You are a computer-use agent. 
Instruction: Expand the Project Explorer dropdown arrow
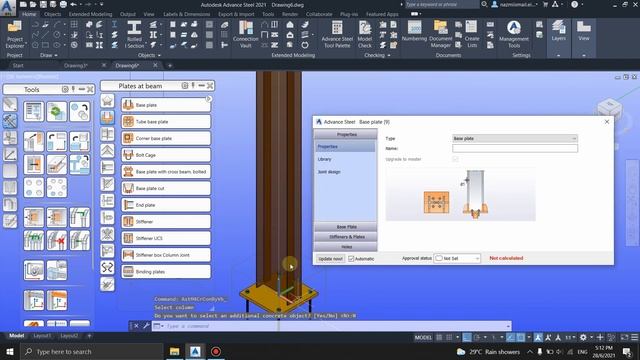pos(26,42)
